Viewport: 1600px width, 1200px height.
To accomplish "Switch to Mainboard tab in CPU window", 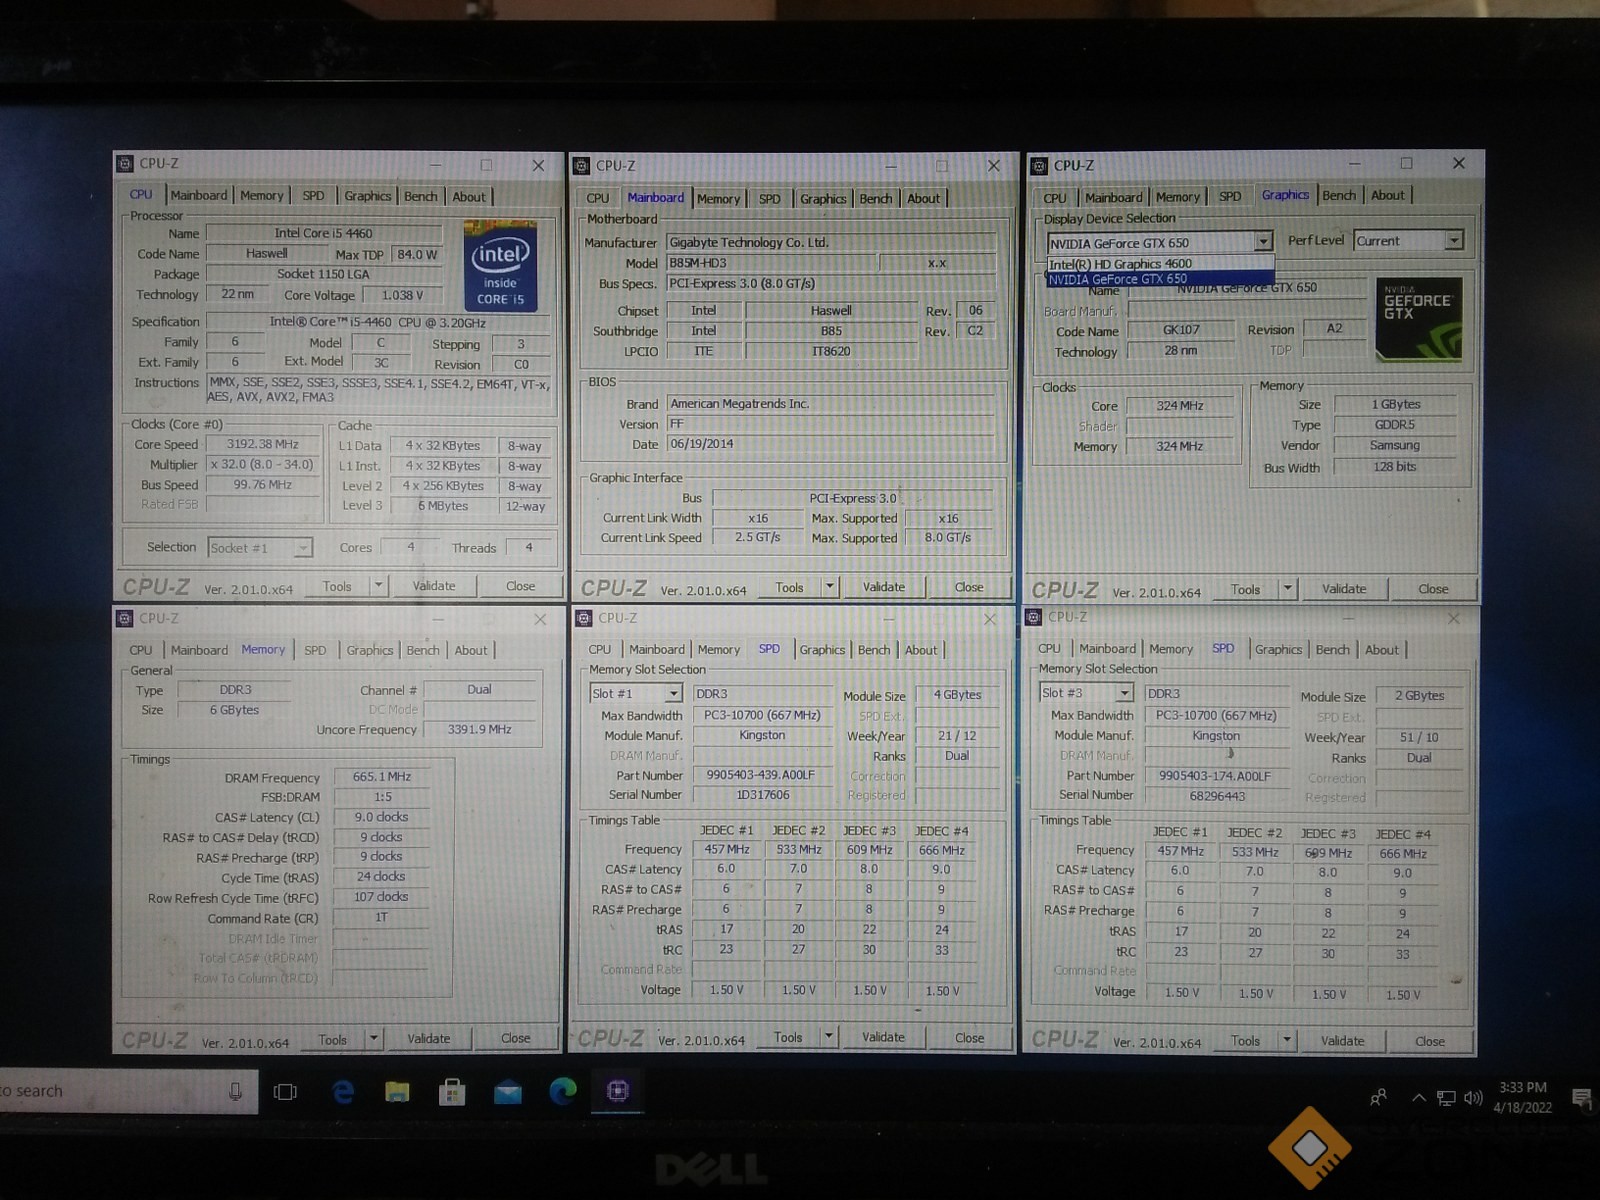I will (199, 196).
